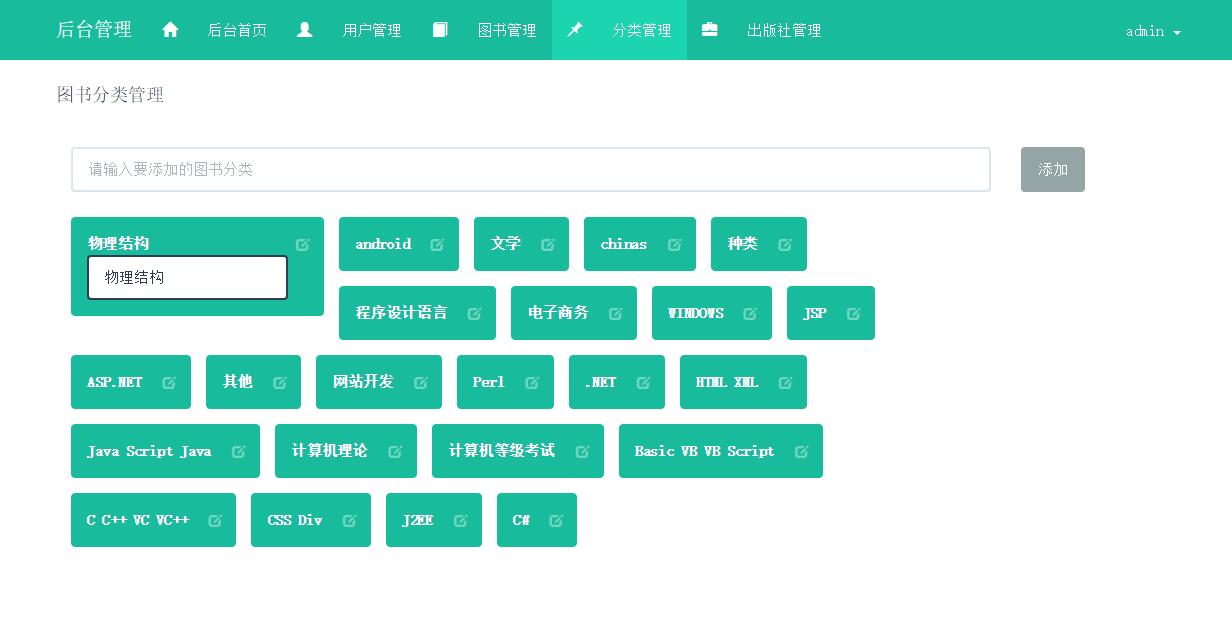This screenshot has width=1232, height=640.
Task: Click the home icon in navbar
Action: (x=170, y=30)
